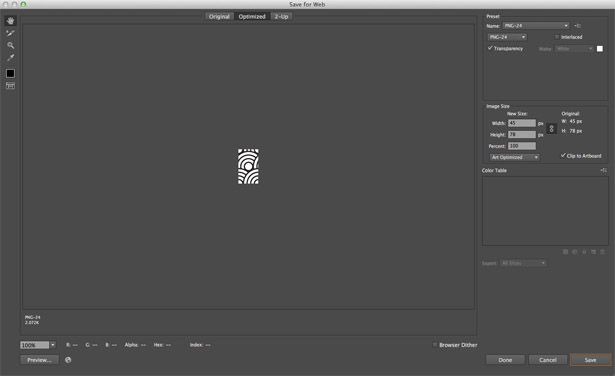This screenshot has width=615, height=376.
Task: Click the black eyedropper color swatch
Action: tap(11, 73)
